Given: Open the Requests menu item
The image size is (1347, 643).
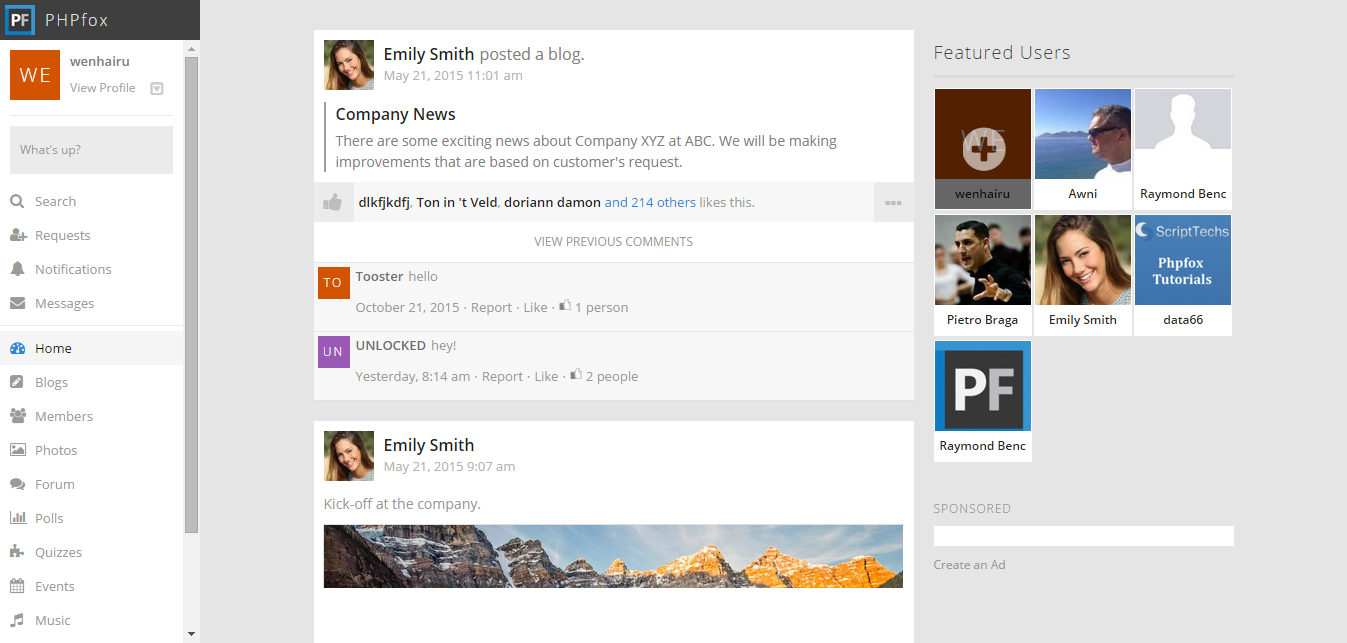Looking at the screenshot, I should click(x=92, y=235).
